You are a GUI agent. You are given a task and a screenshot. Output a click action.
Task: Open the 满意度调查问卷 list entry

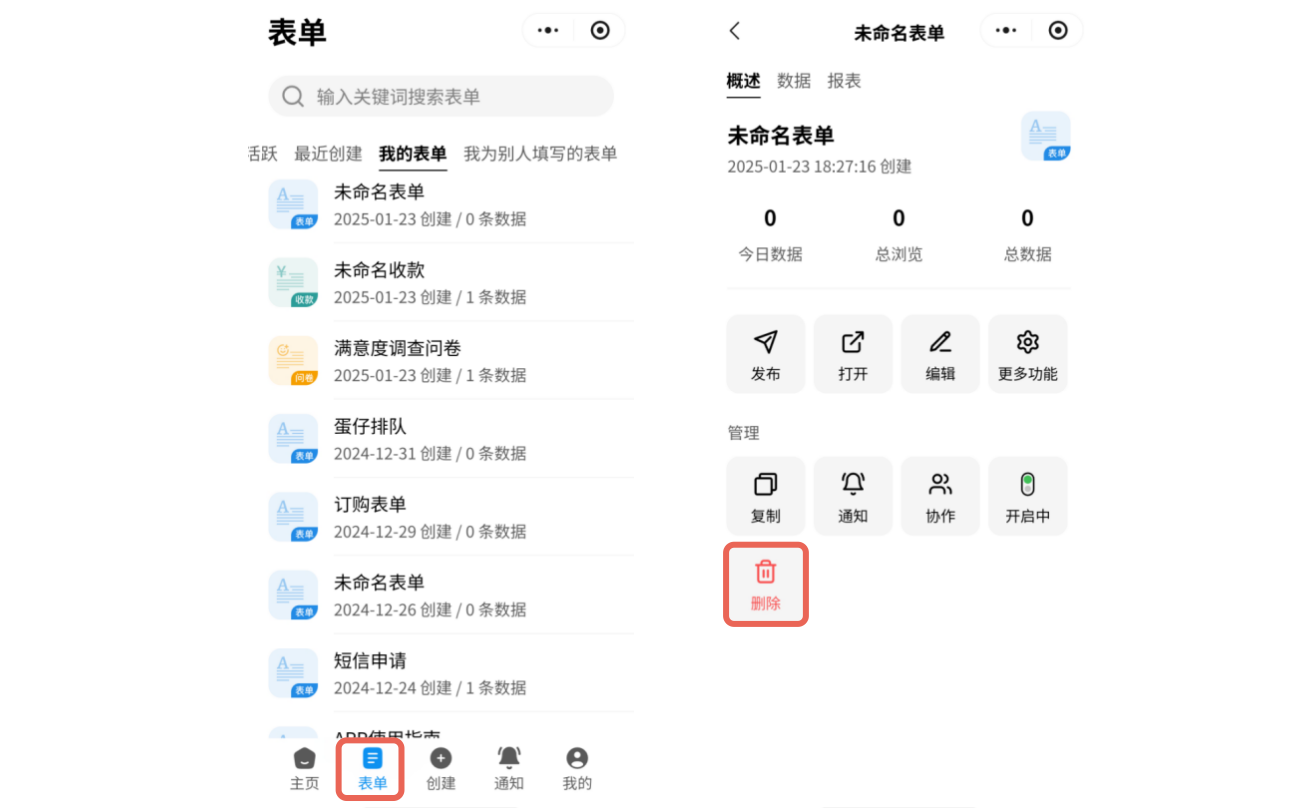tap(450, 361)
